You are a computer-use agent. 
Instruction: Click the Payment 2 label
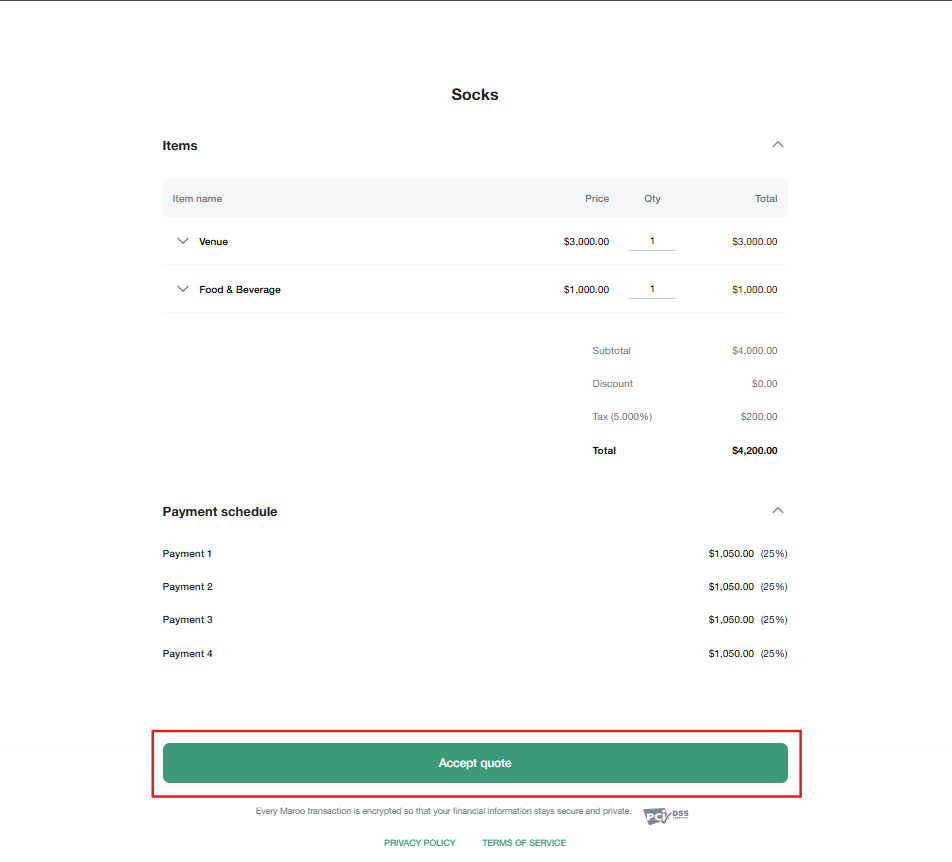[x=187, y=587]
